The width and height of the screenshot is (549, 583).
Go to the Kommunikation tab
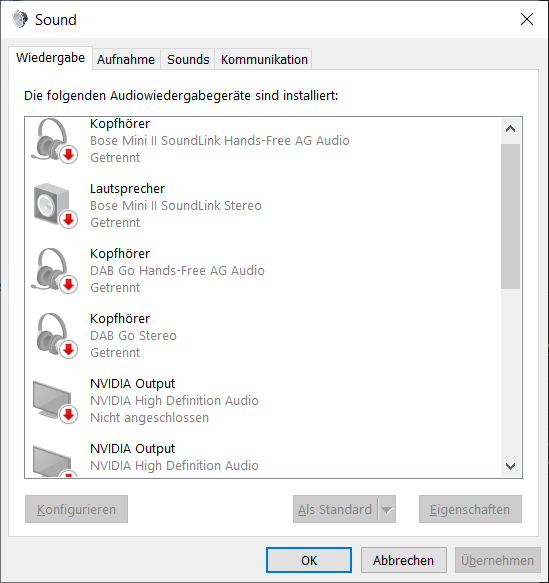click(x=264, y=59)
